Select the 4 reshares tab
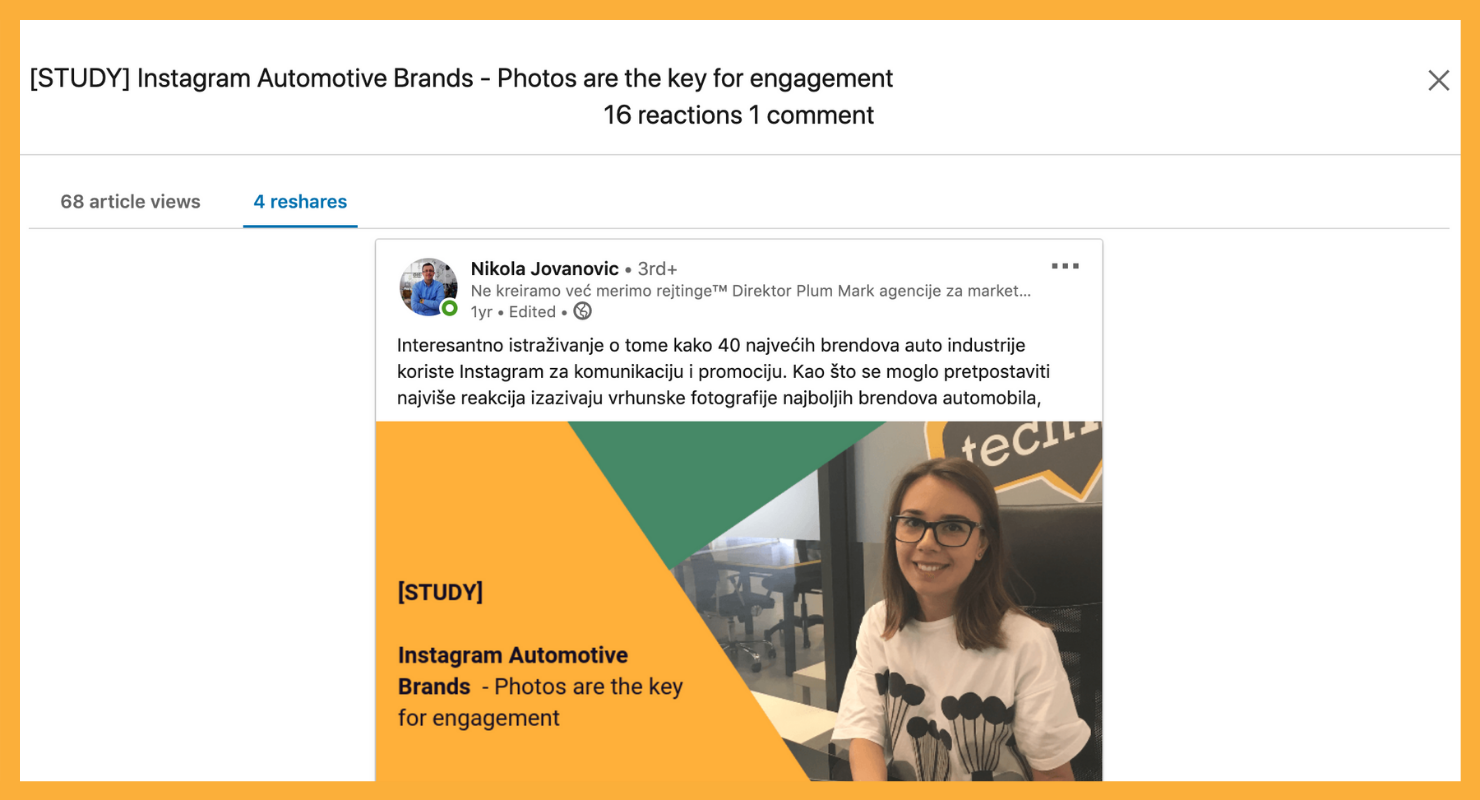 [x=300, y=202]
